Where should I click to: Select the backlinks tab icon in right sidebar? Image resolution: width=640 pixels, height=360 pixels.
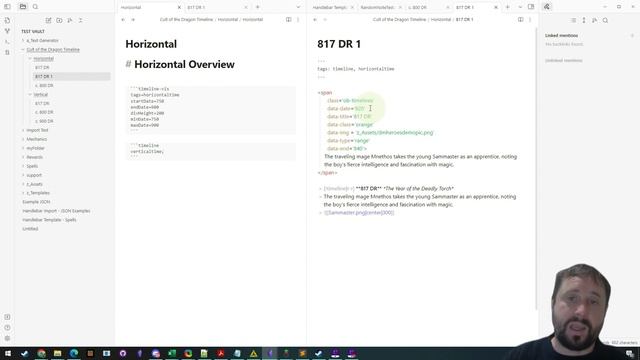[547, 7]
